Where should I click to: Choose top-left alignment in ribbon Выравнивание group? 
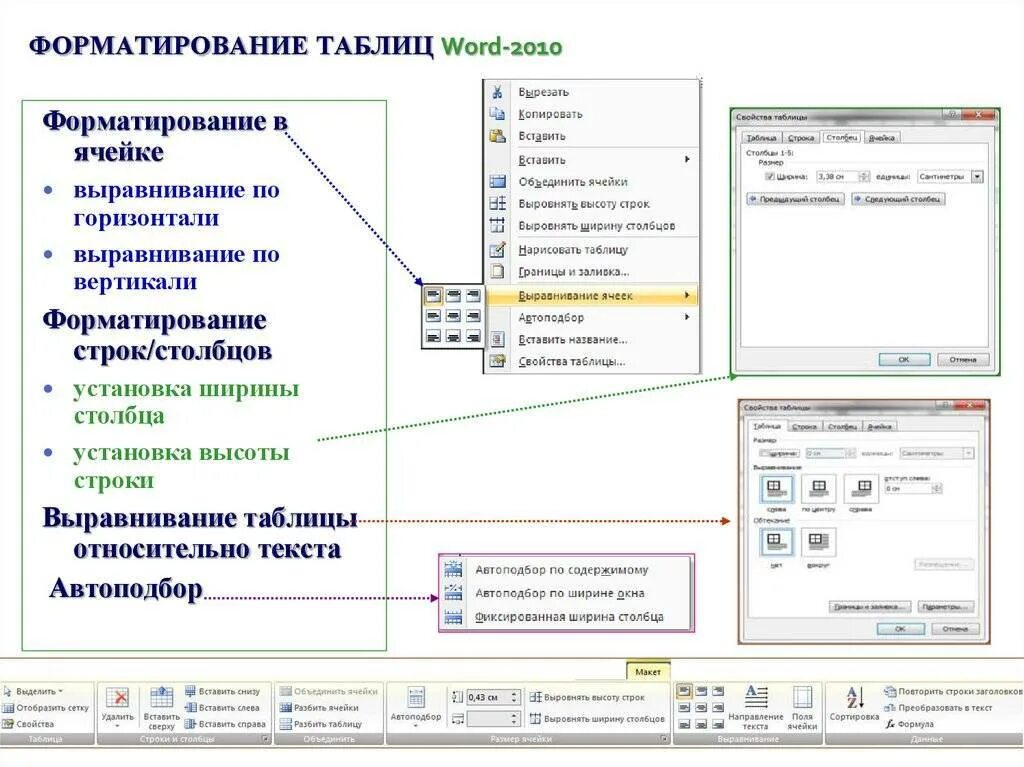(684, 691)
